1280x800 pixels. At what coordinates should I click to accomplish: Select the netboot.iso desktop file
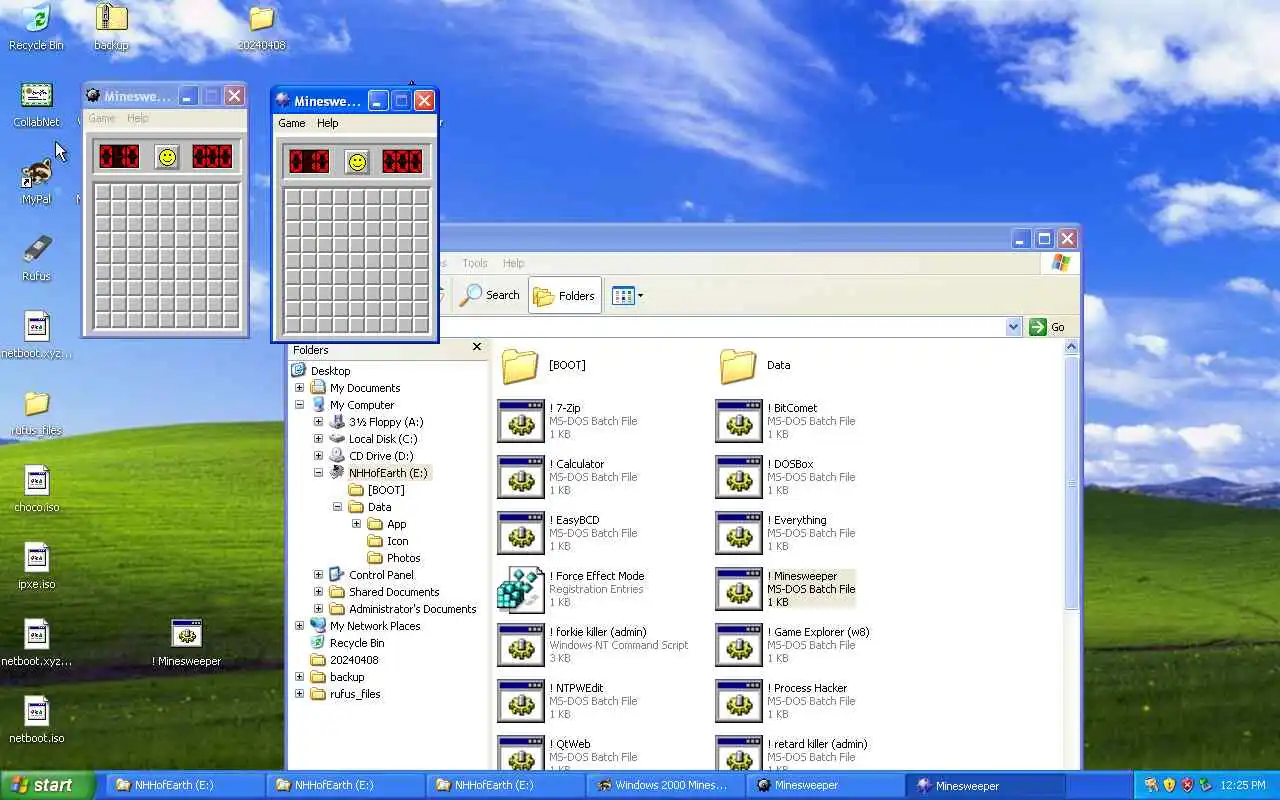[36, 720]
